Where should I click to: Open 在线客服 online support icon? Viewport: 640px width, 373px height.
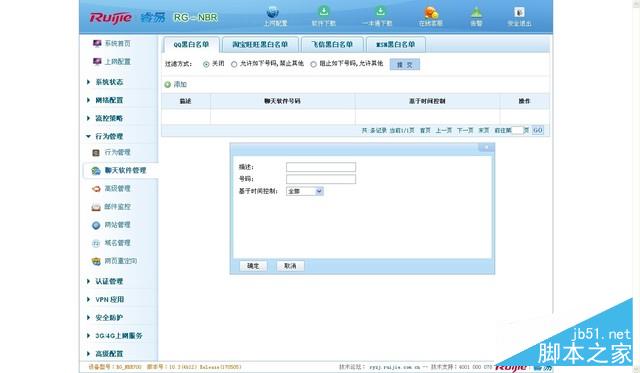[431, 12]
